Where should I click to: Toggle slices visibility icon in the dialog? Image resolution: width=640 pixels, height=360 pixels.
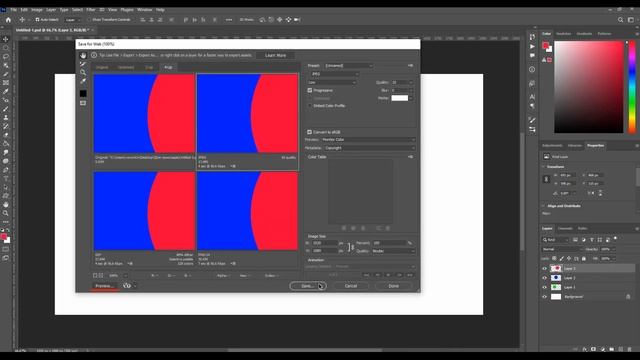83,103
